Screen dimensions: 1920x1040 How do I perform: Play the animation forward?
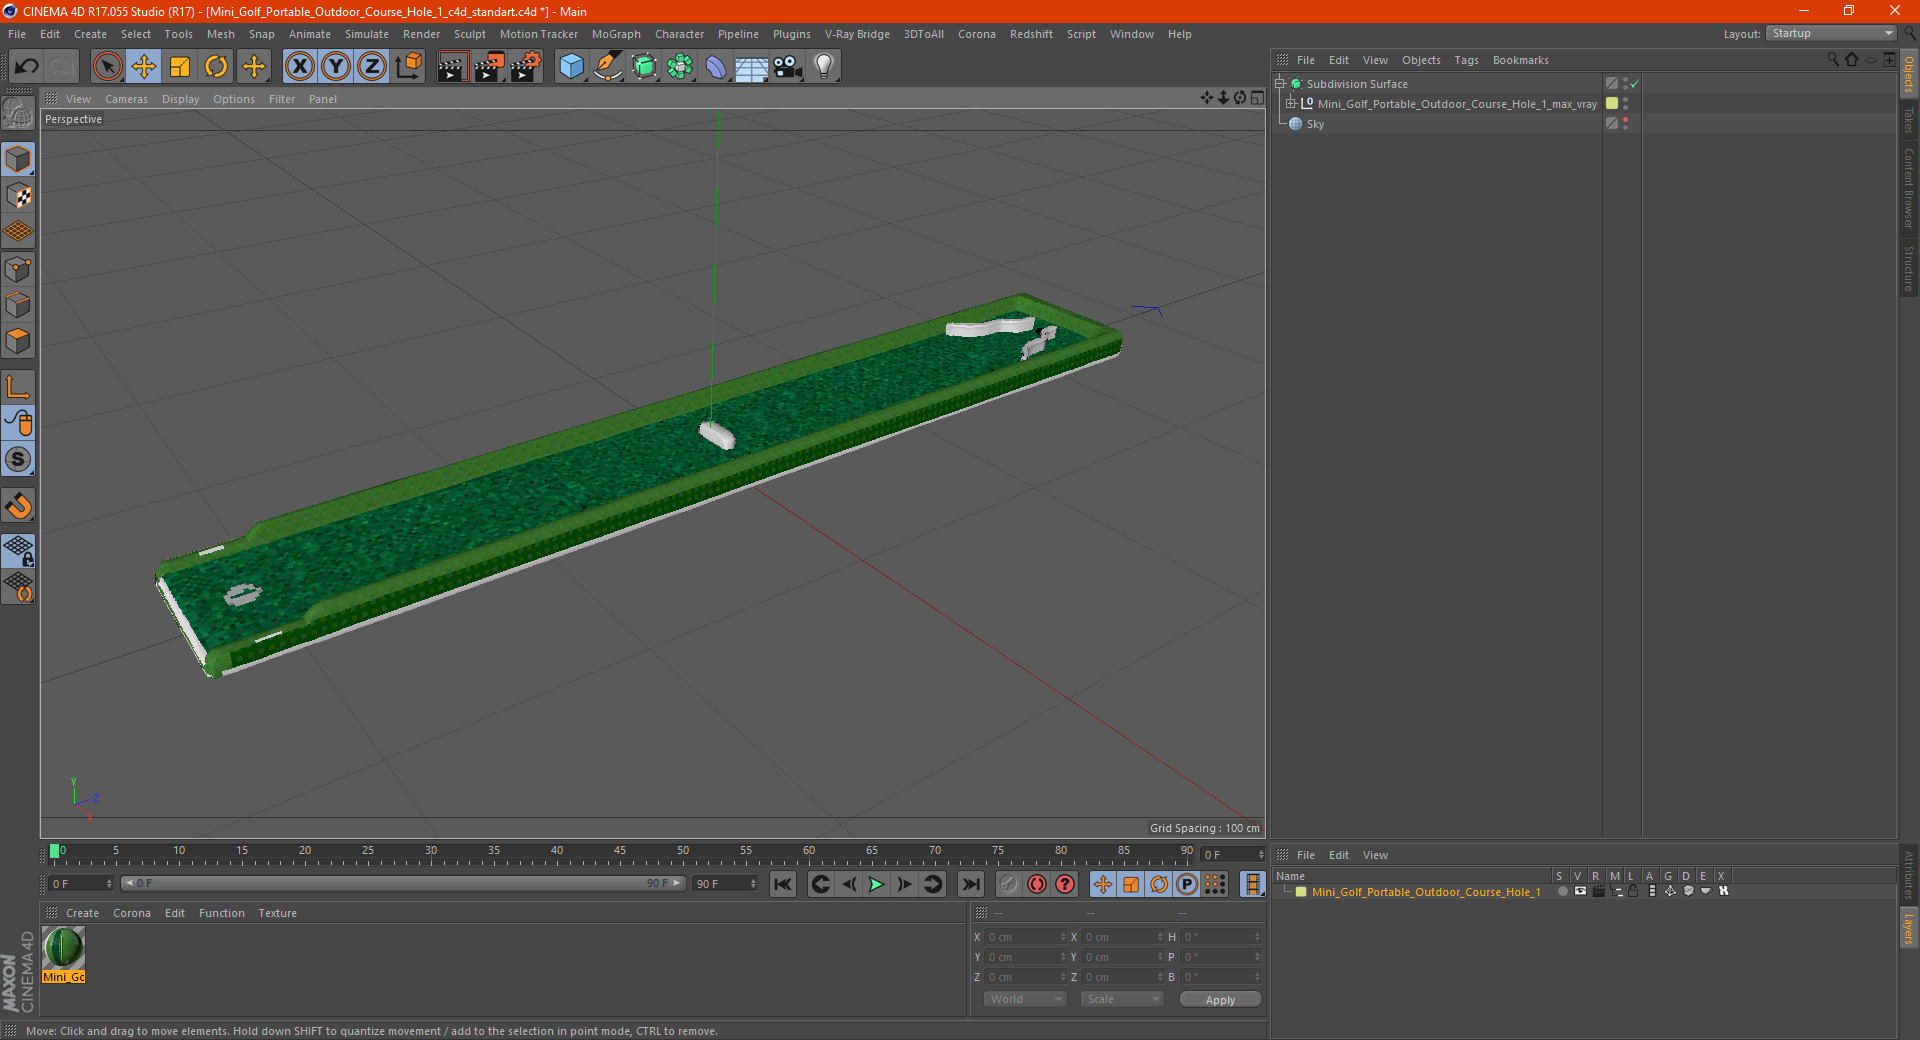[x=876, y=884]
